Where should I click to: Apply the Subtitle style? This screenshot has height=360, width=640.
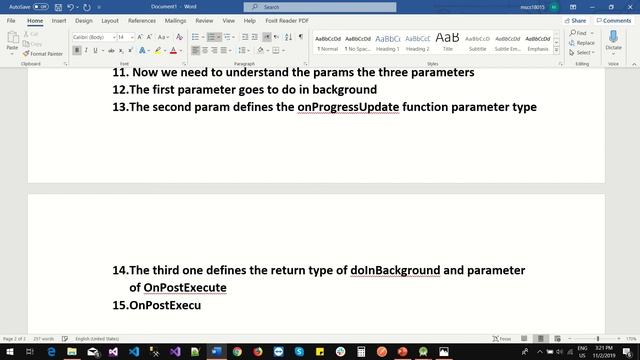pos(478,42)
